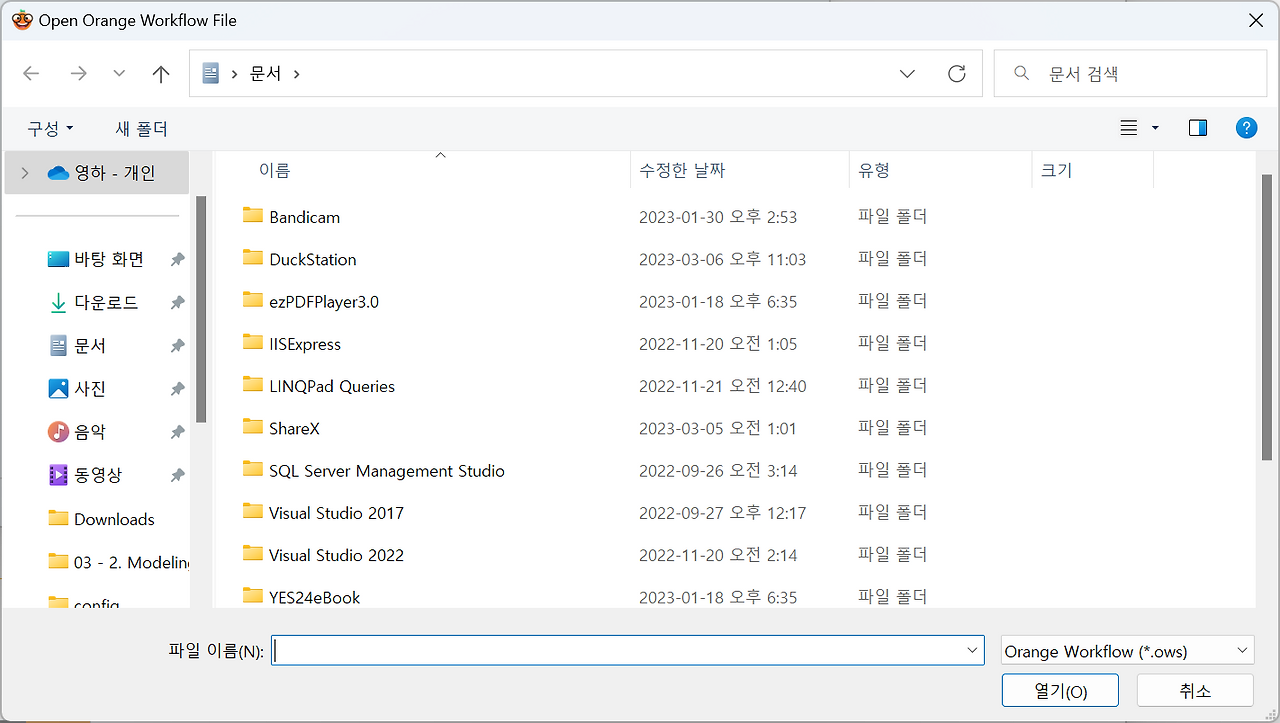The image size is (1280, 723).
Task: Click pin icon beside 음악
Action: click(x=177, y=433)
